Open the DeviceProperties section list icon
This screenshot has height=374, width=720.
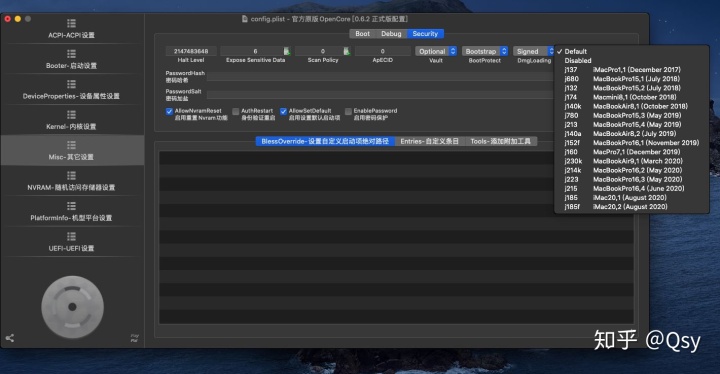(x=71, y=84)
